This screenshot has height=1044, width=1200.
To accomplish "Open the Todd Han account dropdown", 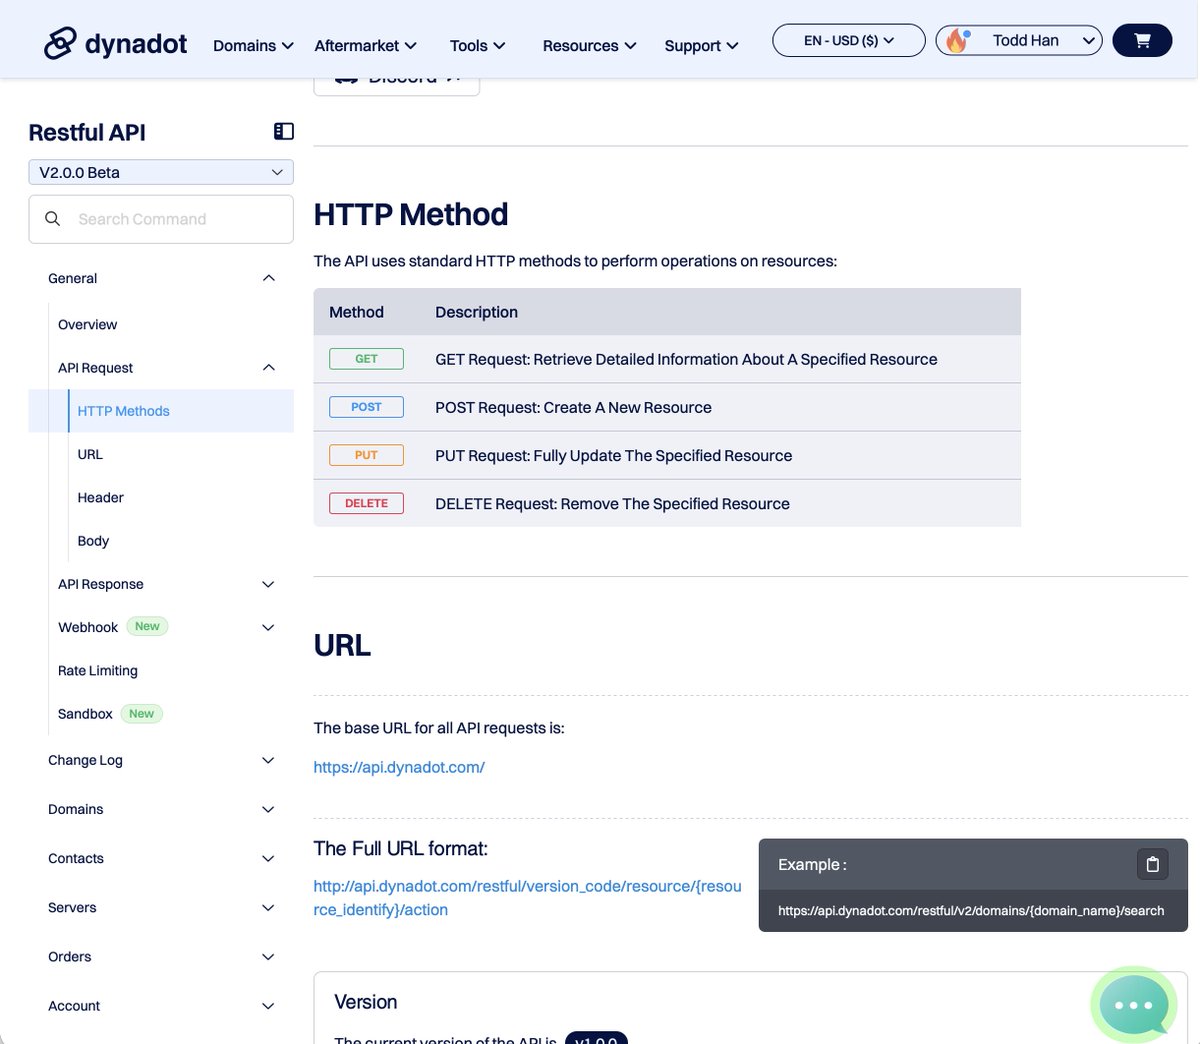I will click(x=1019, y=40).
